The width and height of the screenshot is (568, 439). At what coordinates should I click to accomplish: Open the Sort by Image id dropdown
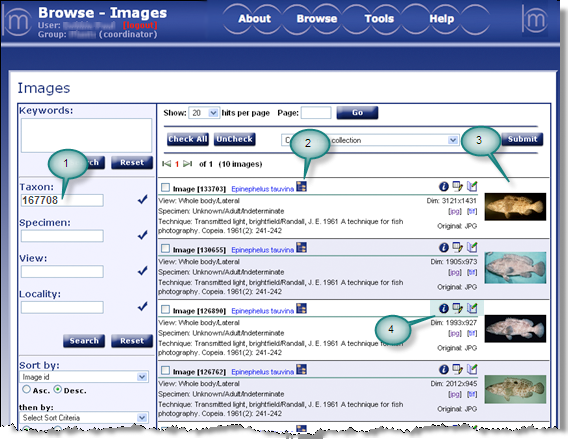(84, 377)
